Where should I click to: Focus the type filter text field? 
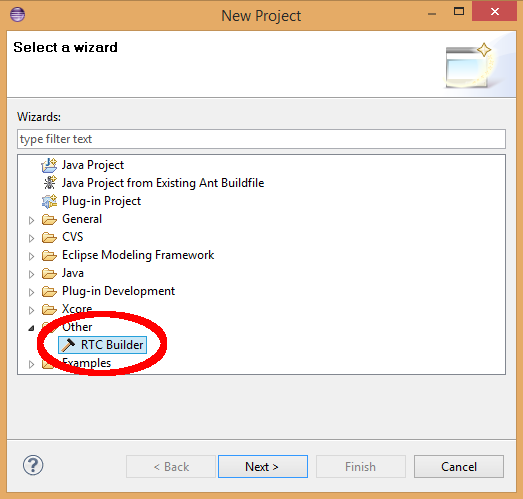click(x=261, y=139)
